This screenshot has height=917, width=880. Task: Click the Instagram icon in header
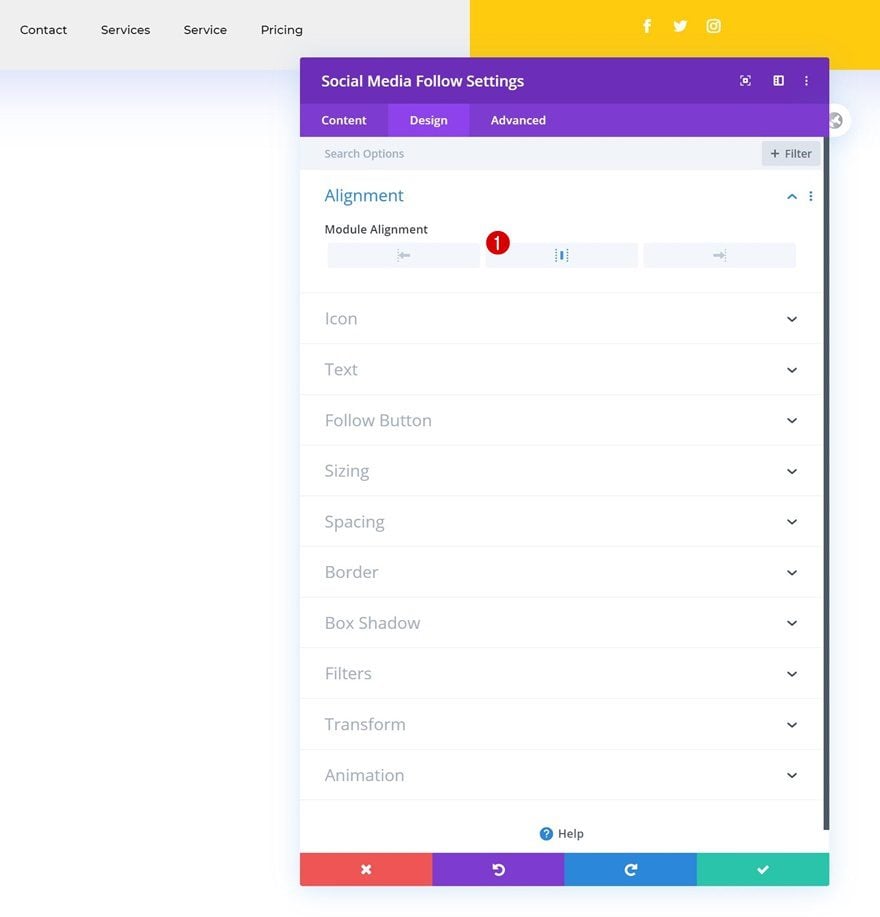[713, 26]
